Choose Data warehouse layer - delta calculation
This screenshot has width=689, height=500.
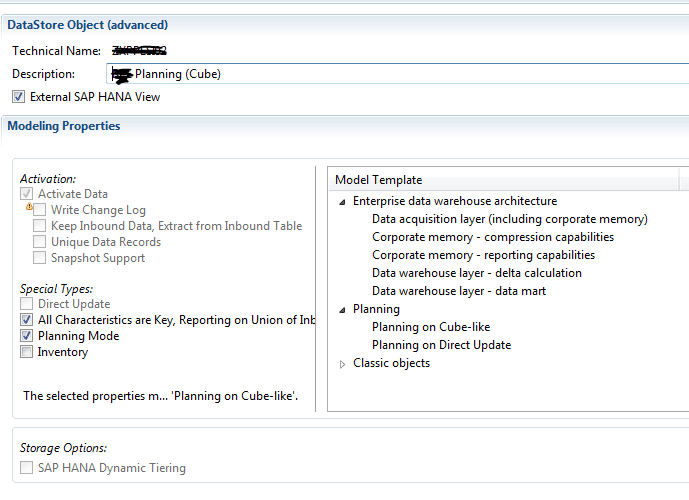[x=476, y=273]
